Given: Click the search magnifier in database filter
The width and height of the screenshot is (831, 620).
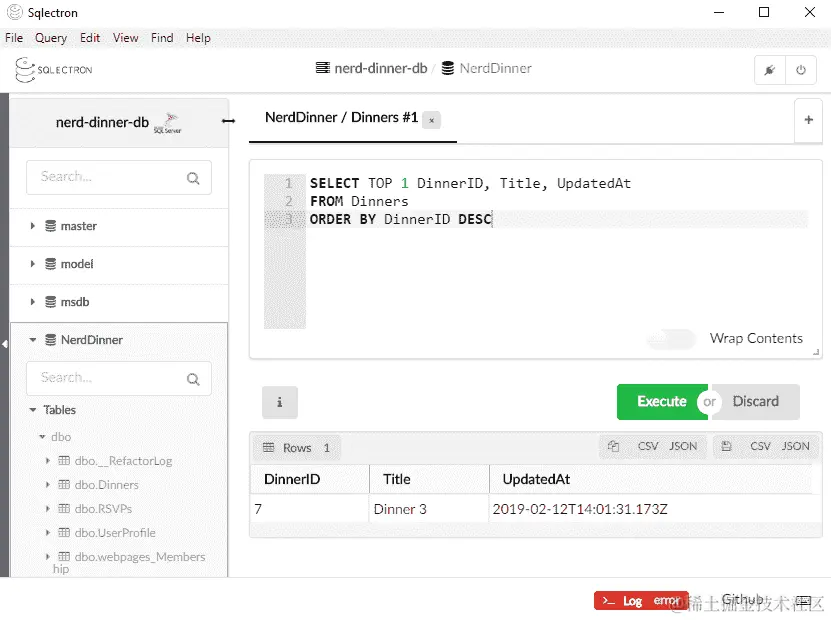Looking at the screenshot, I should [193, 178].
